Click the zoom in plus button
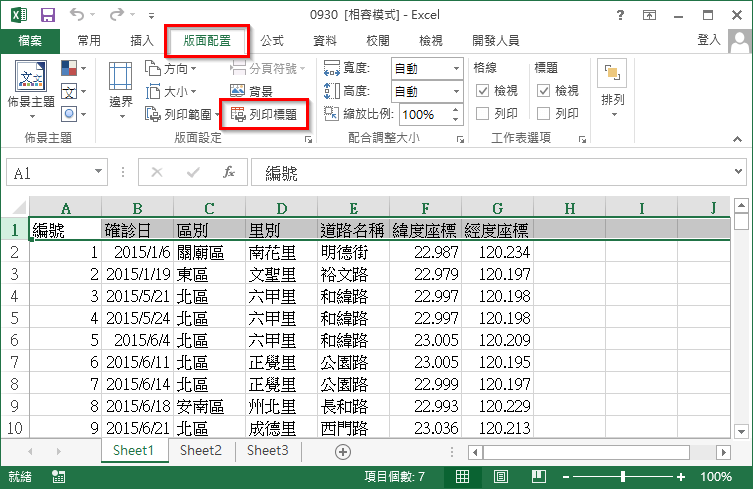Image resolution: width=753 pixels, height=489 pixels. (680, 477)
